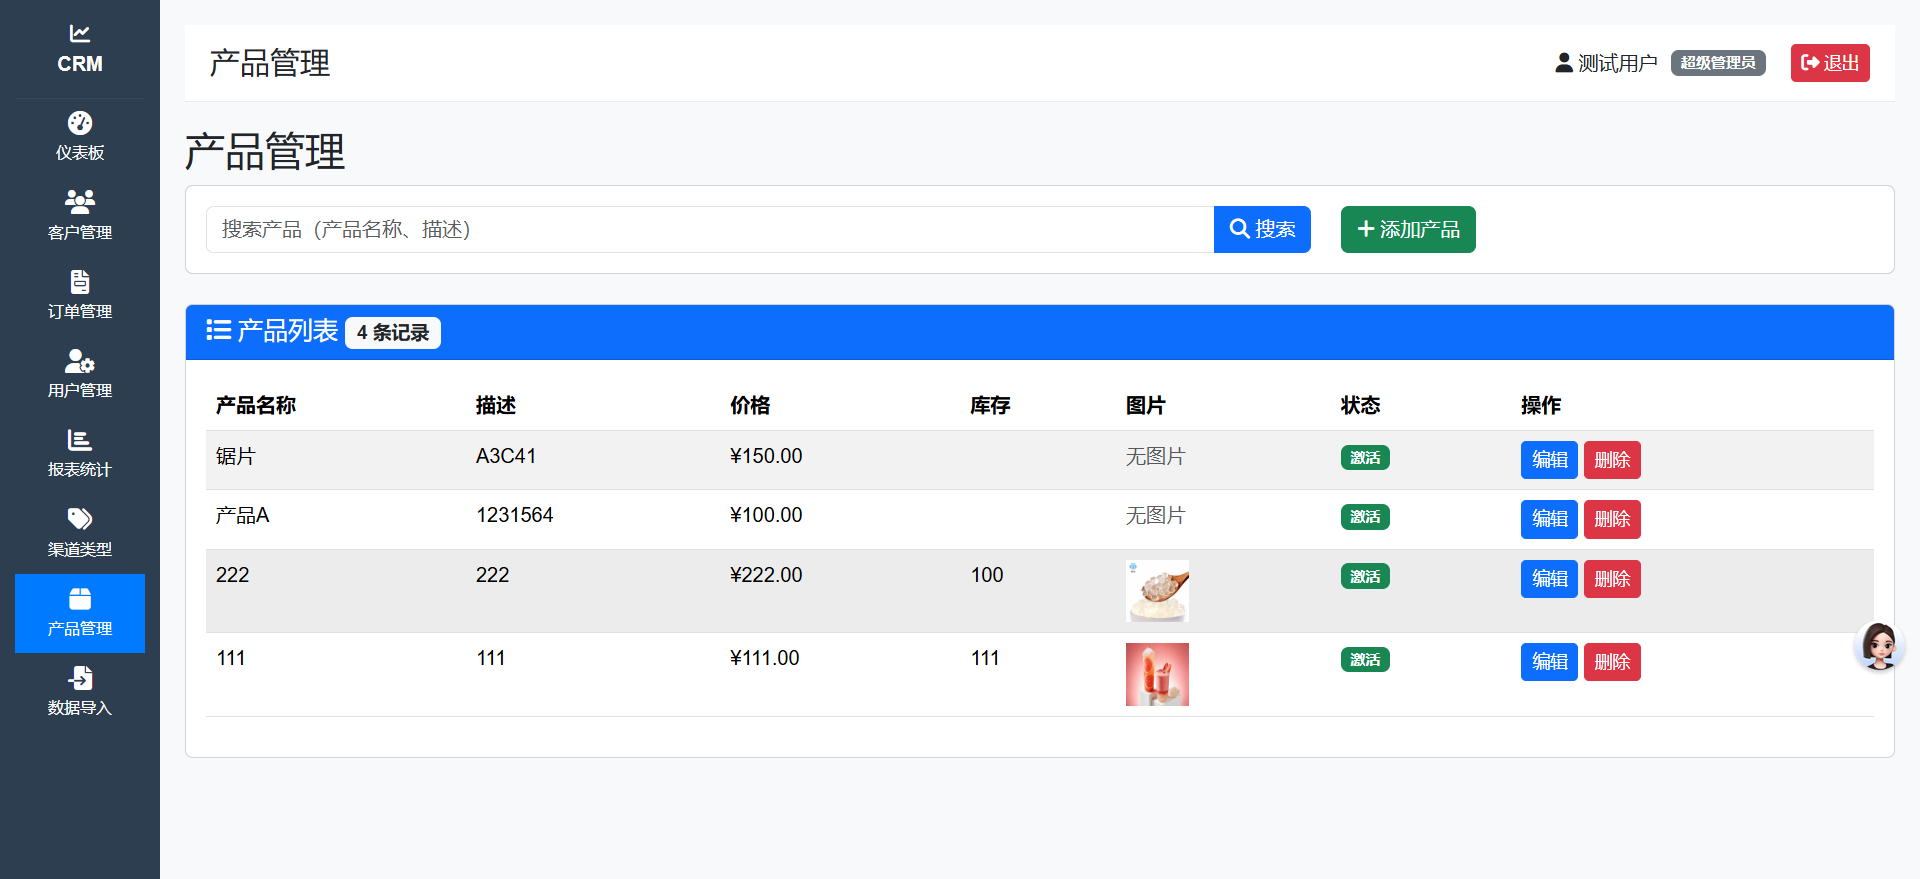This screenshot has height=879, width=1920.
Task: Delete the 产品A product row
Action: tap(1611, 519)
